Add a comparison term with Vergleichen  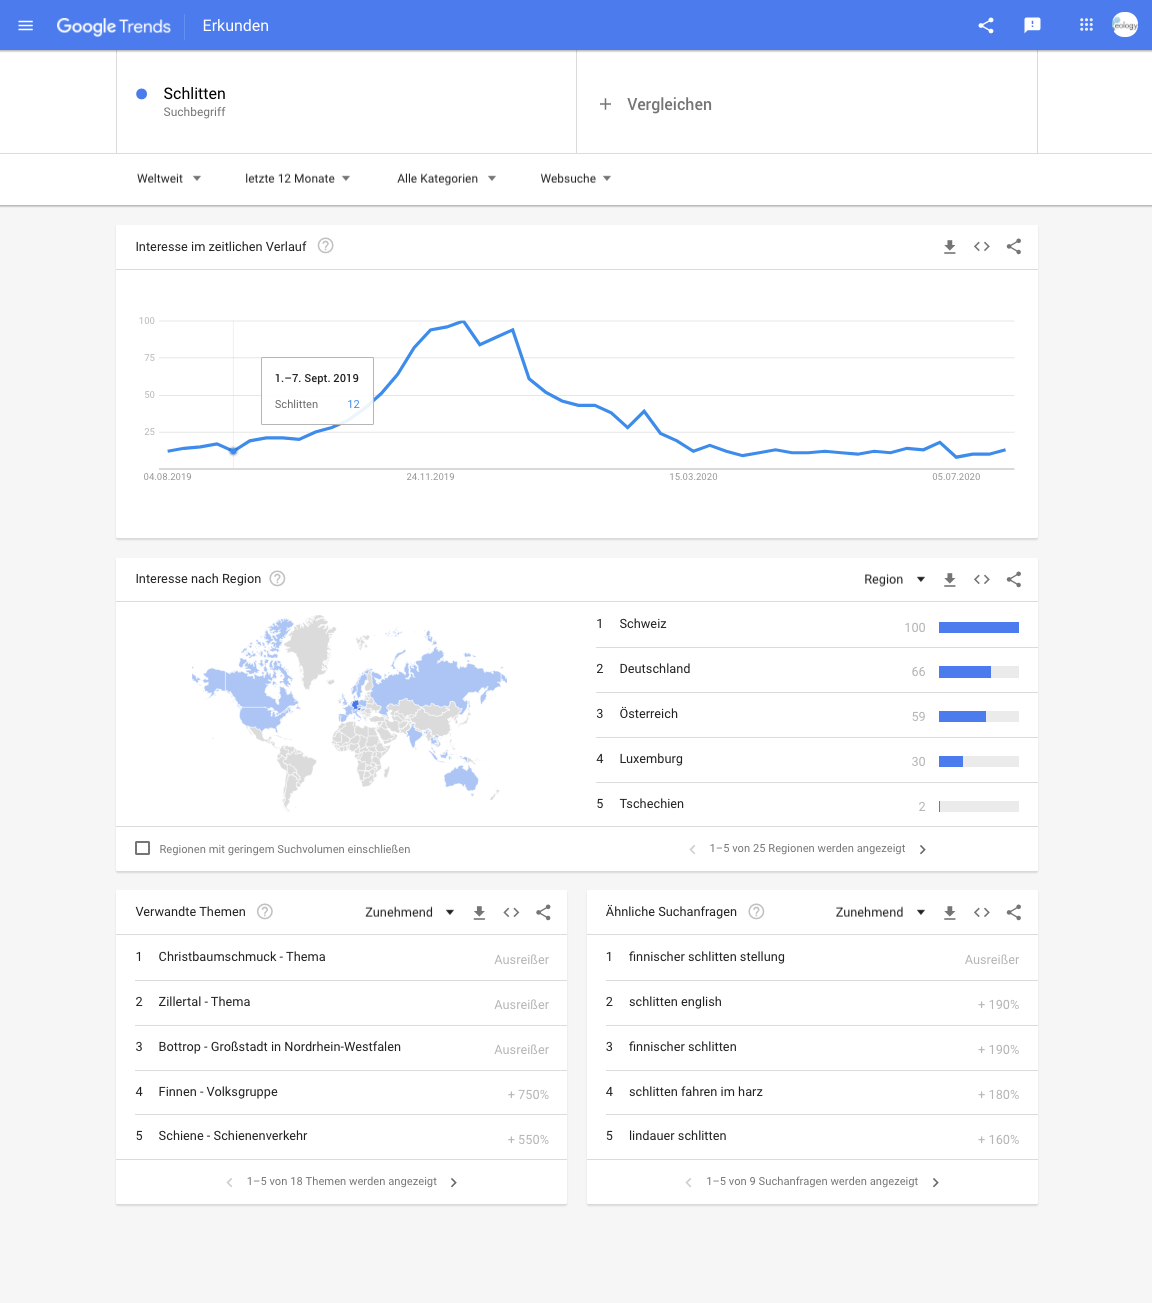click(655, 104)
